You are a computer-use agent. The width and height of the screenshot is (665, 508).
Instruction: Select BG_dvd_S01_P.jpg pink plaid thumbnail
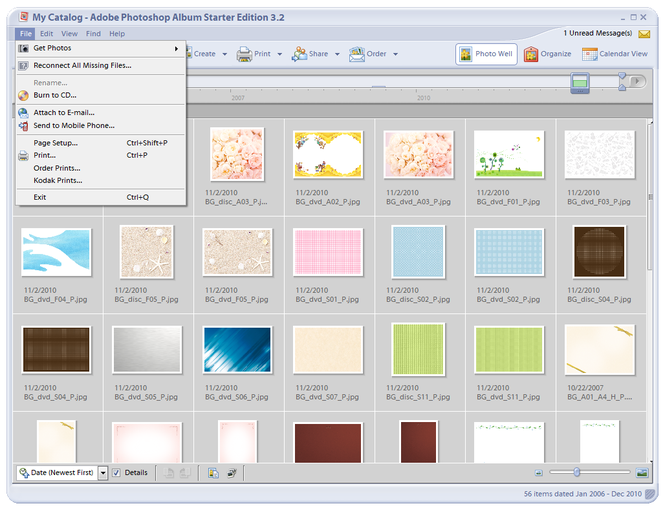pos(328,252)
